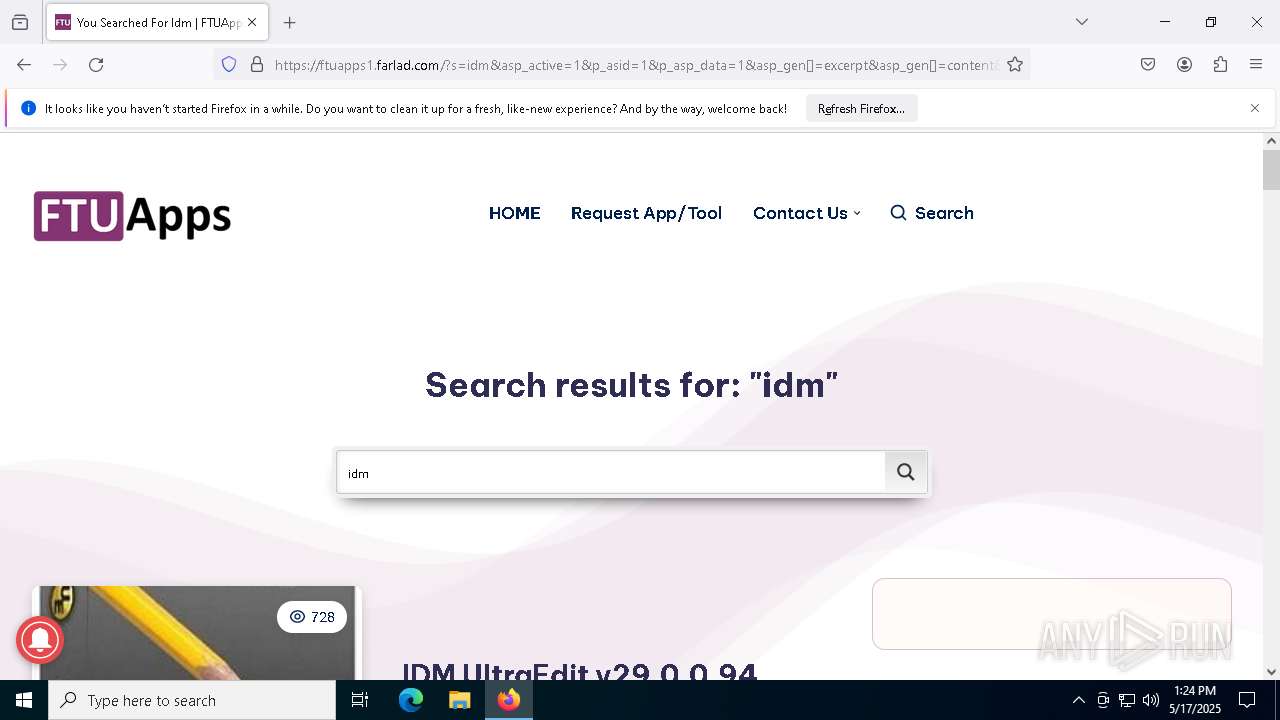Click the Firefox taskbar icon
The width and height of the screenshot is (1280, 720).
click(x=509, y=700)
